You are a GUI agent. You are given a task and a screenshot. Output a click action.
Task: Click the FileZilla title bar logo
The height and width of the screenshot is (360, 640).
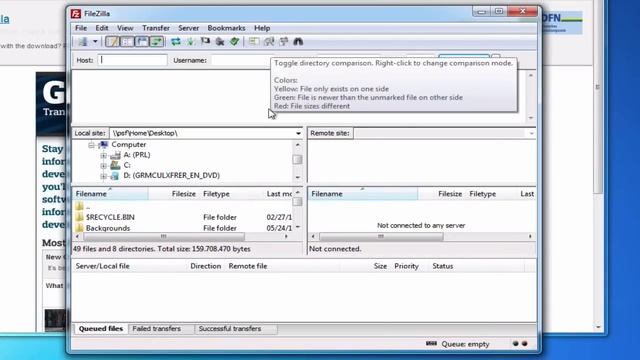(76, 13)
